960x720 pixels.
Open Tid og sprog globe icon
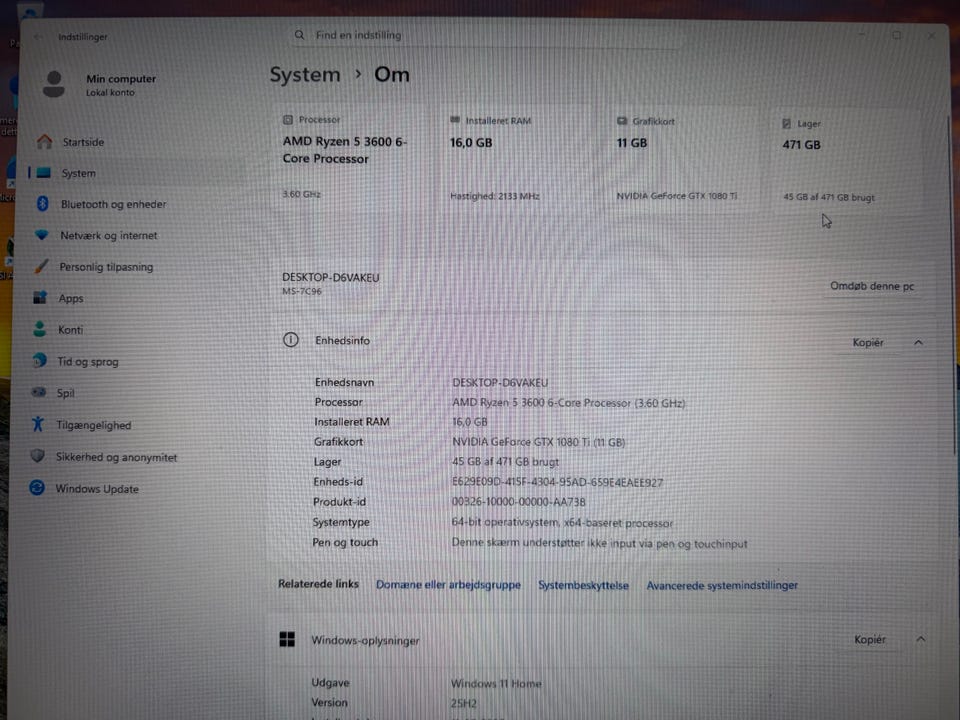[x=39, y=361]
